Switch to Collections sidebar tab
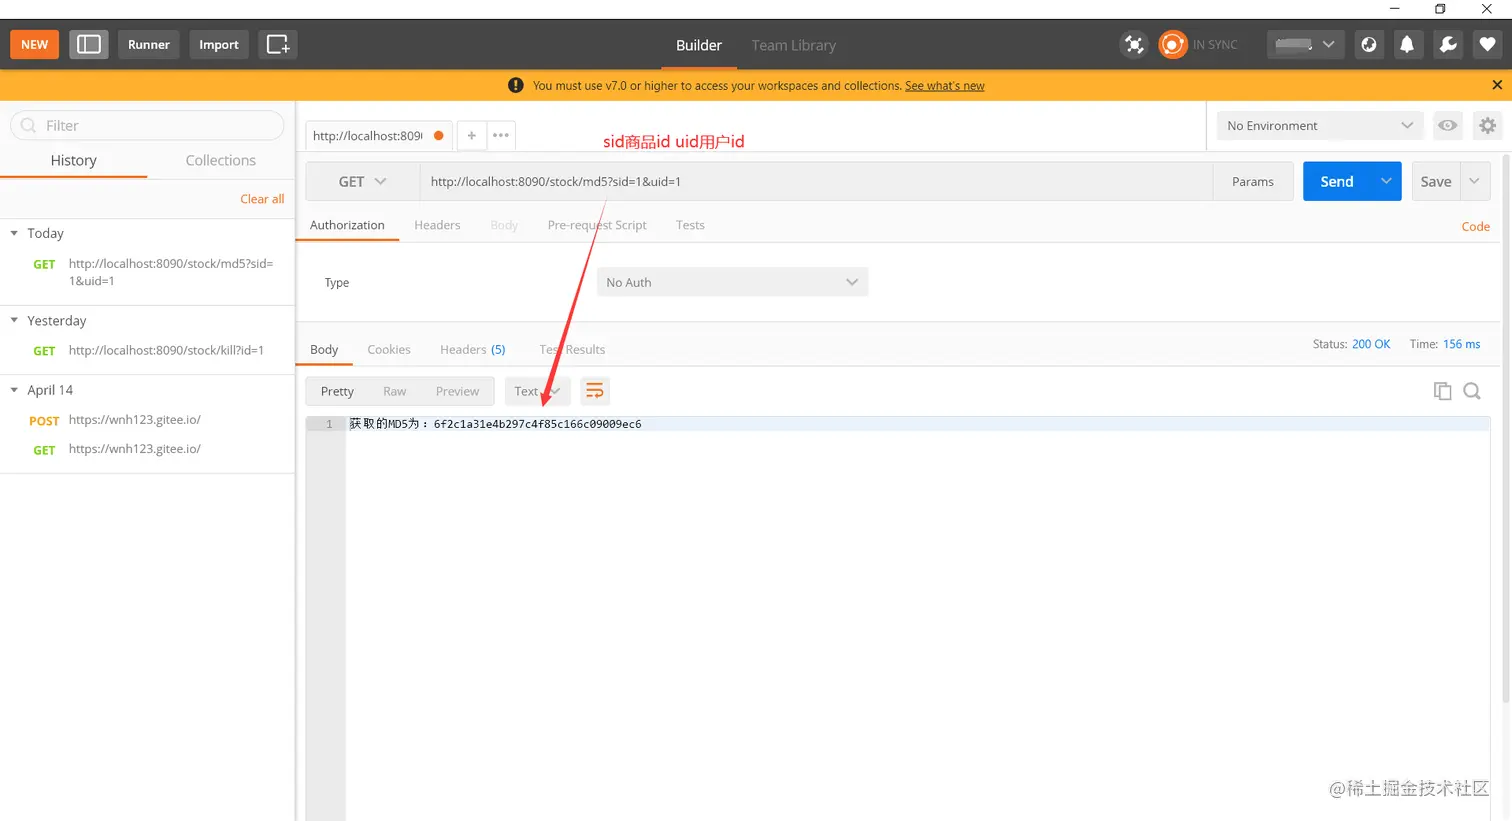The height and width of the screenshot is (821, 1512). click(x=220, y=160)
